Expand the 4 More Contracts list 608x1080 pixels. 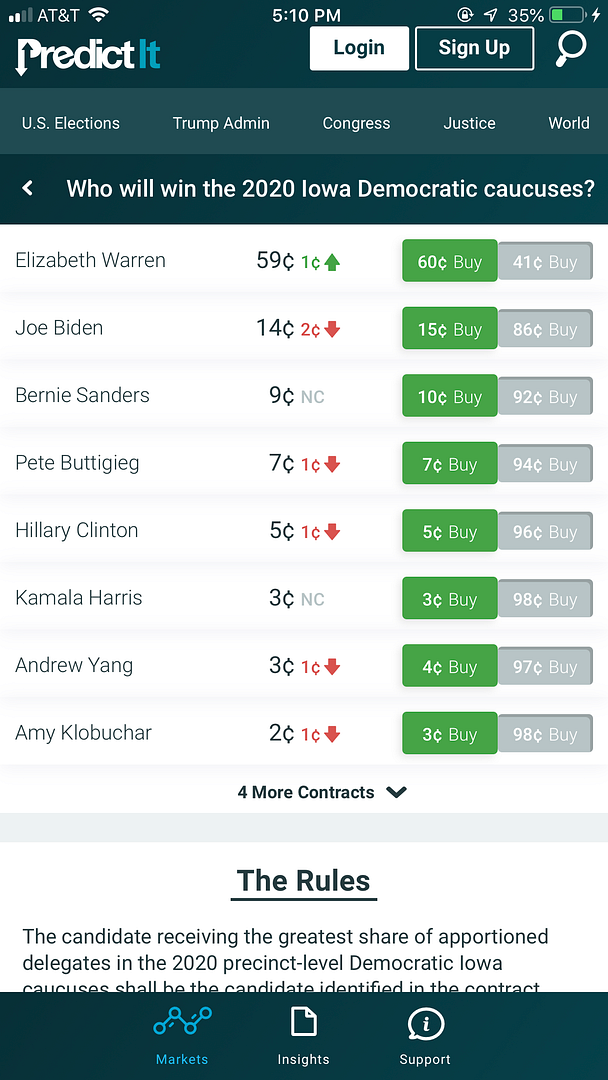[321, 792]
